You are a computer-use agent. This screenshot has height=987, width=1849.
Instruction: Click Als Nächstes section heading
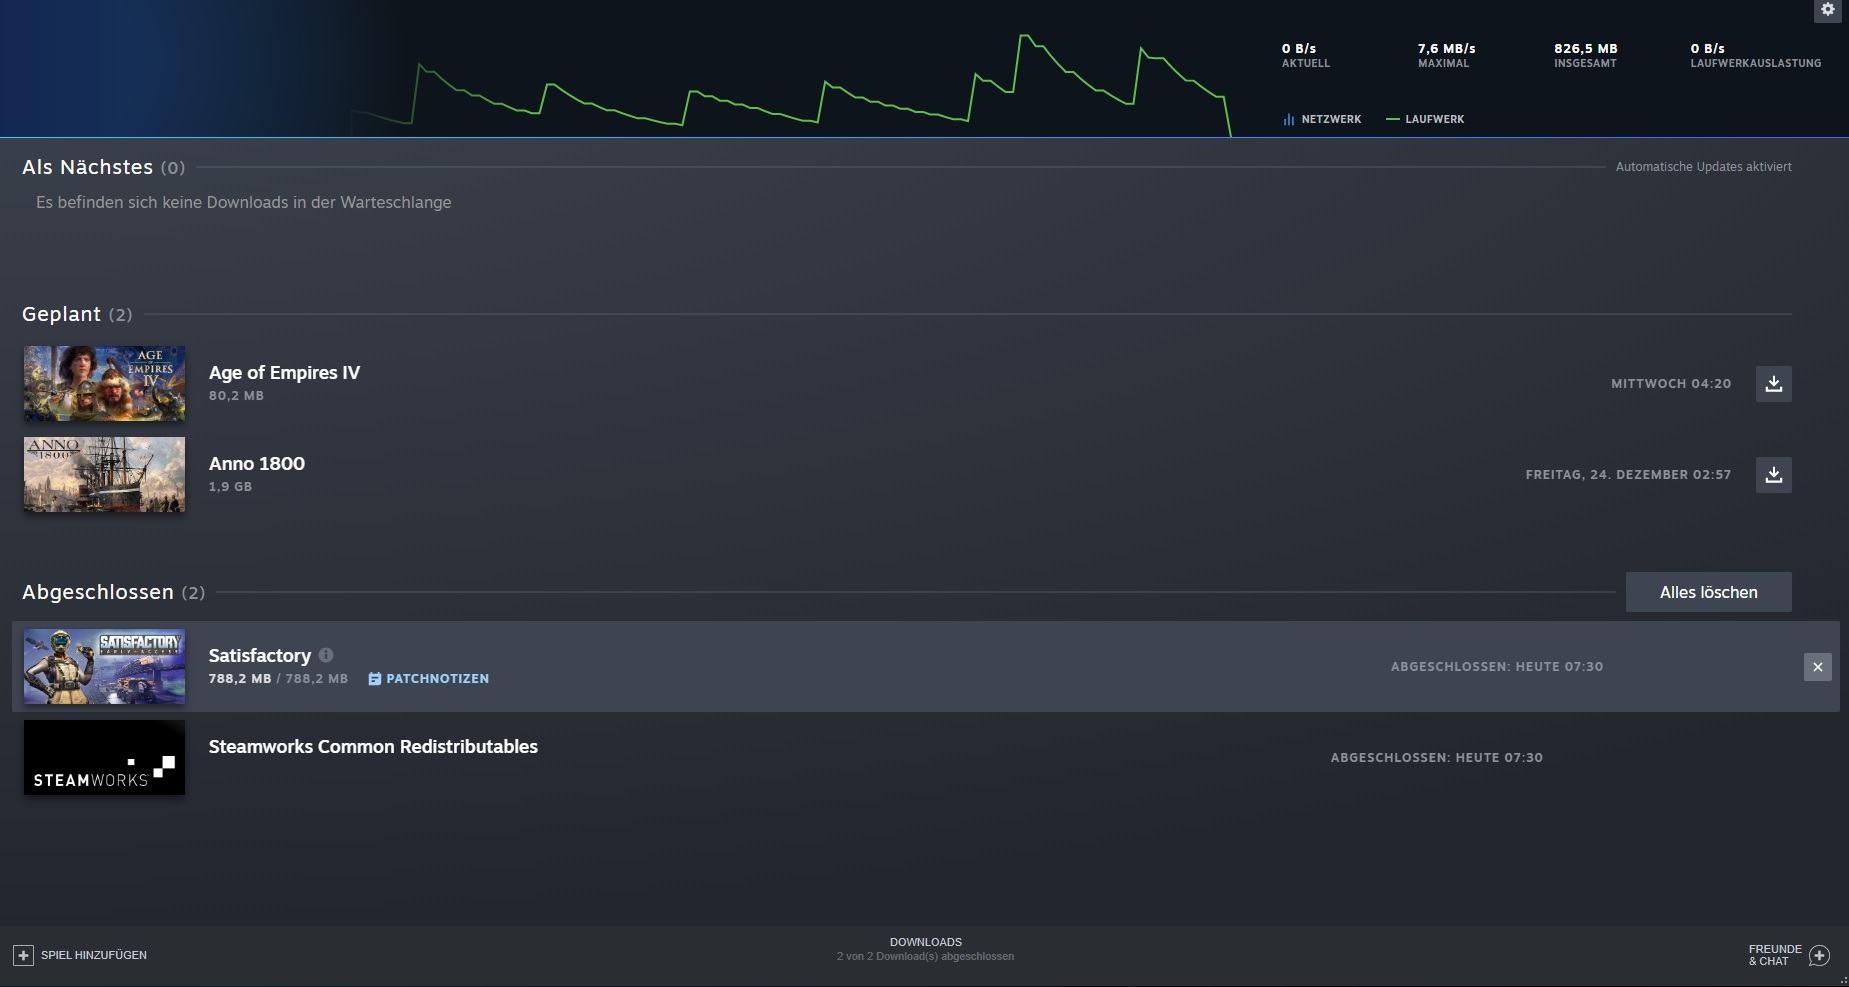[x=103, y=167]
